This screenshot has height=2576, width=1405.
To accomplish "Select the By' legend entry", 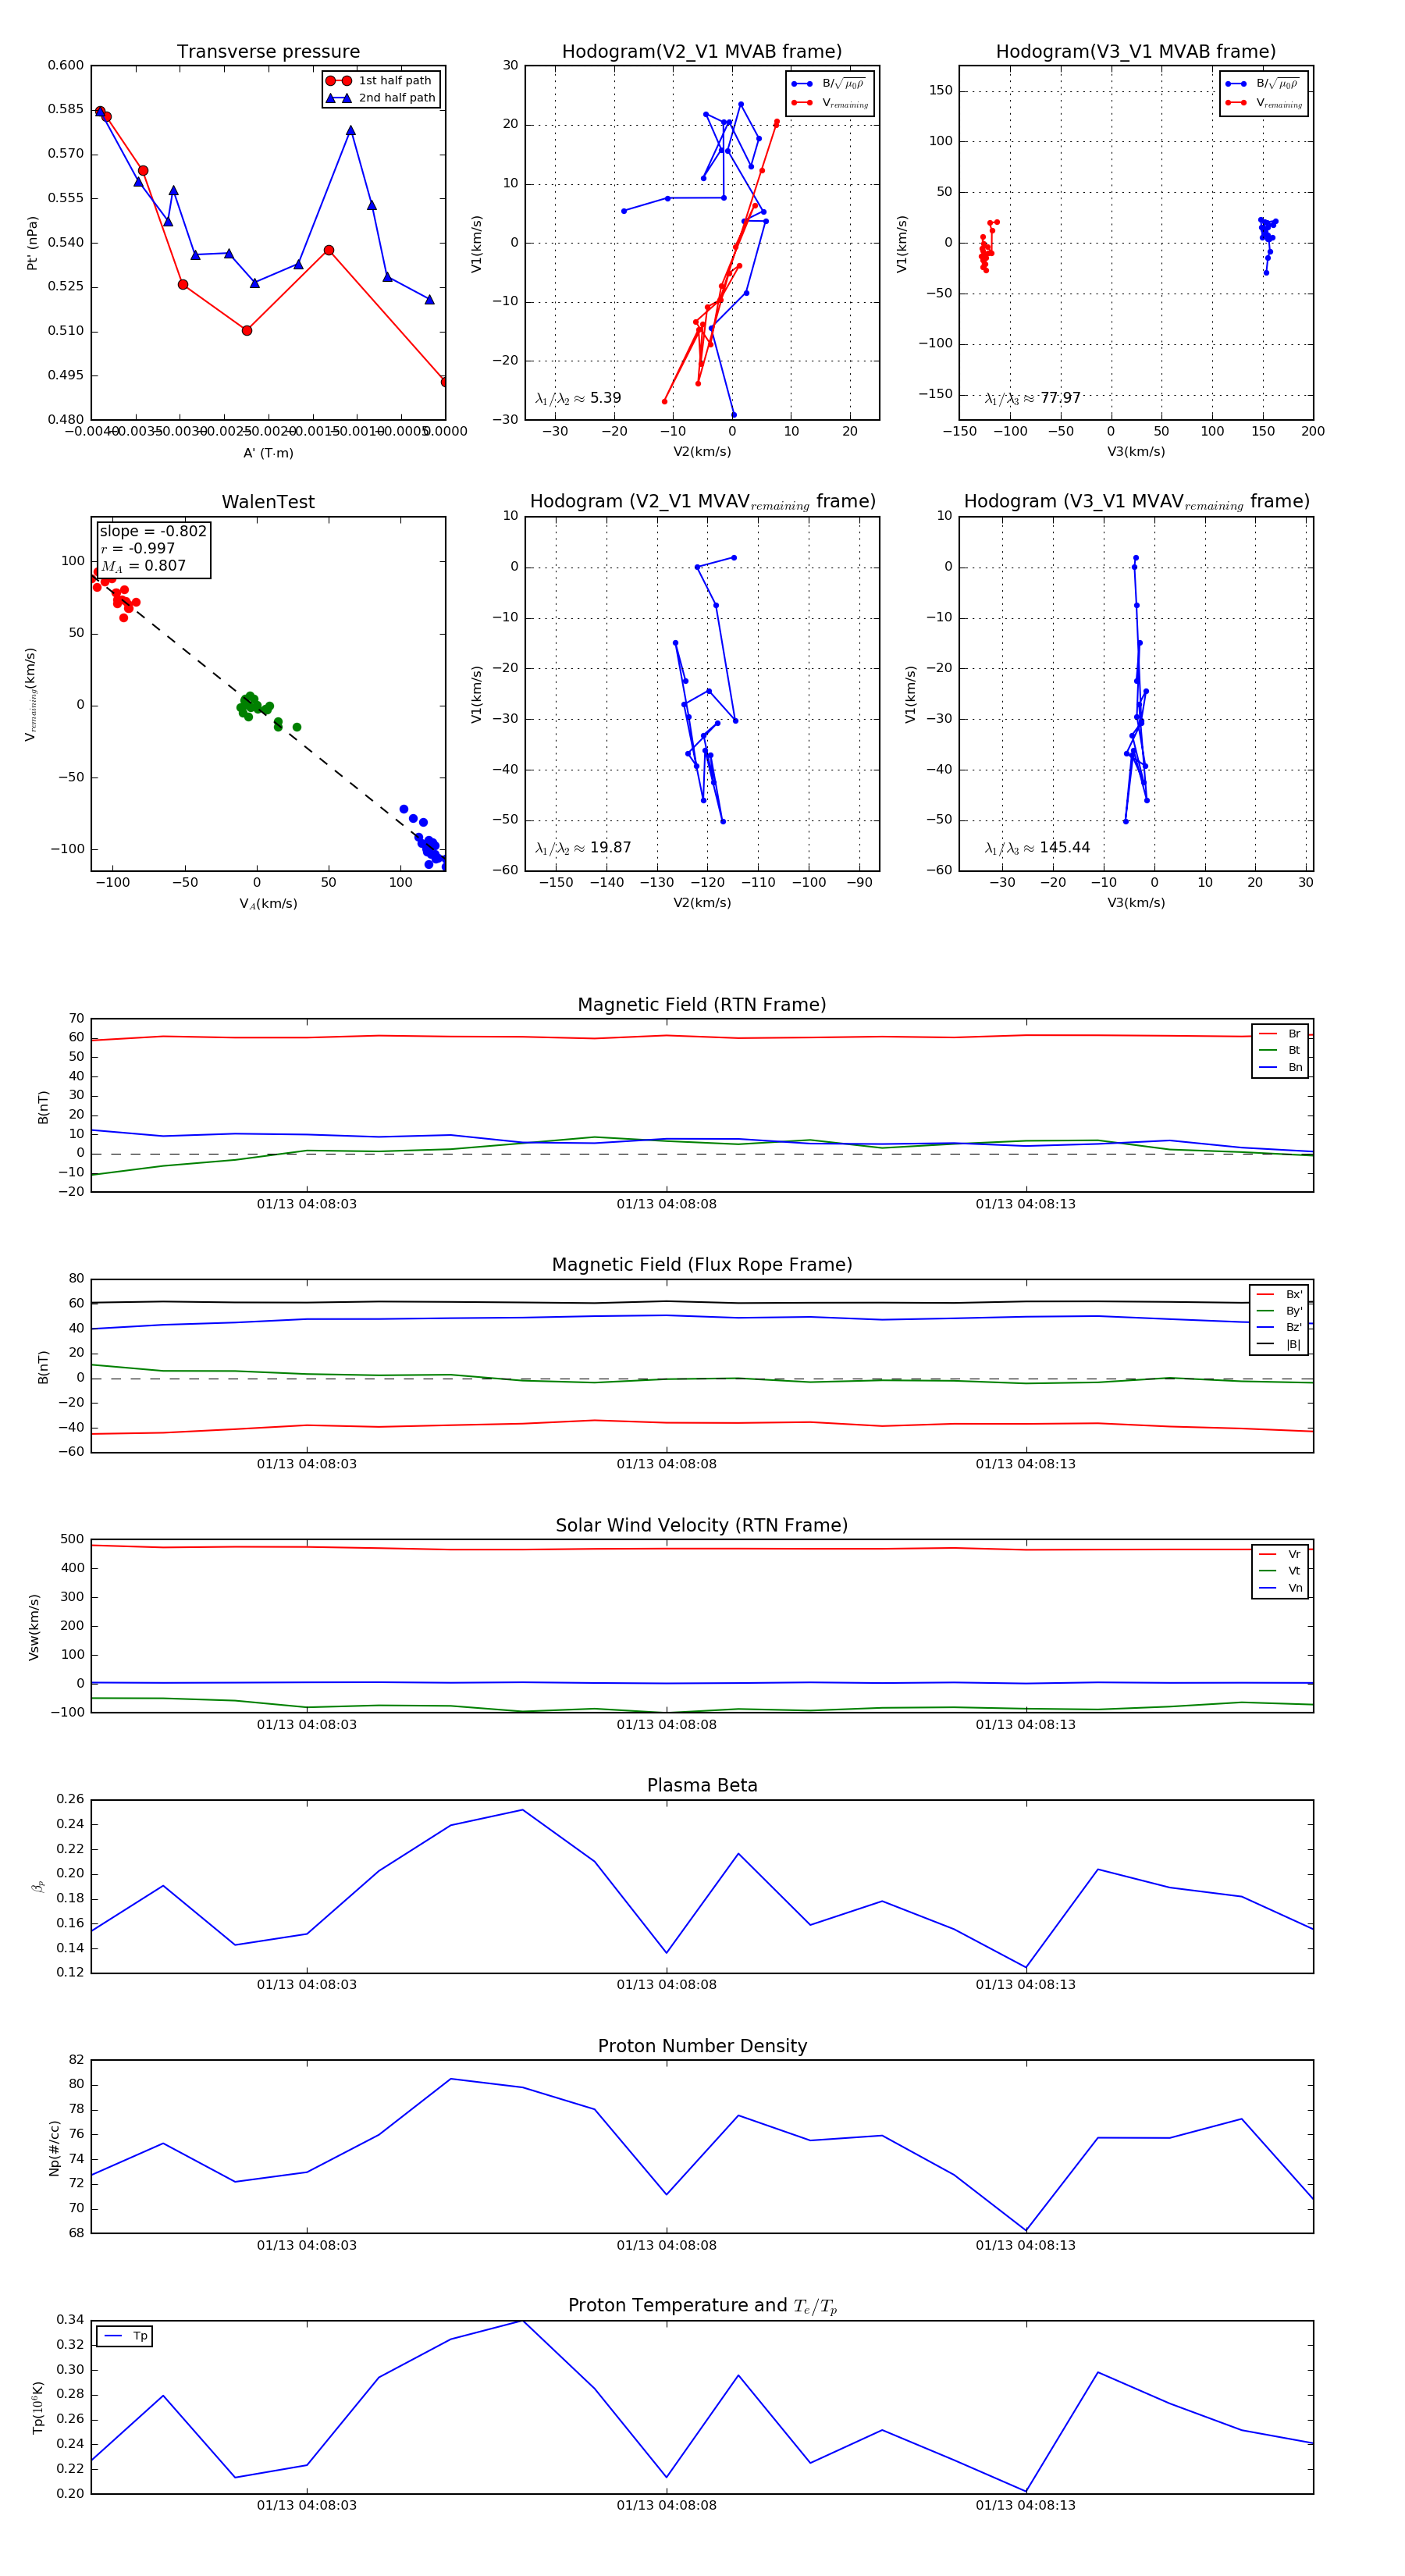I will [x=1279, y=1311].
